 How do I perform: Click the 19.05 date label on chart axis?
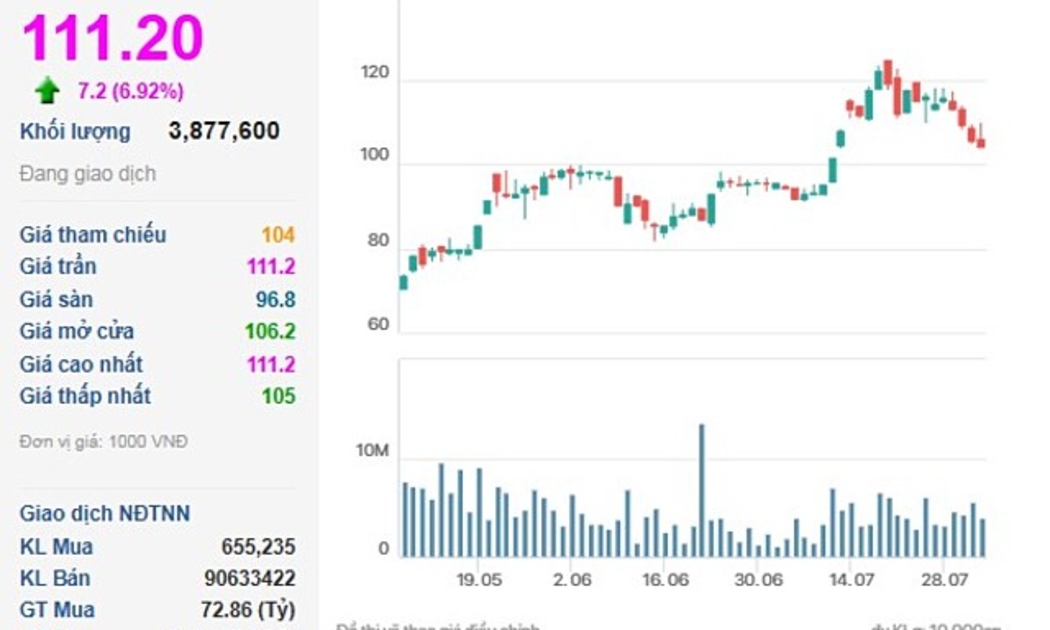(x=479, y=579)
